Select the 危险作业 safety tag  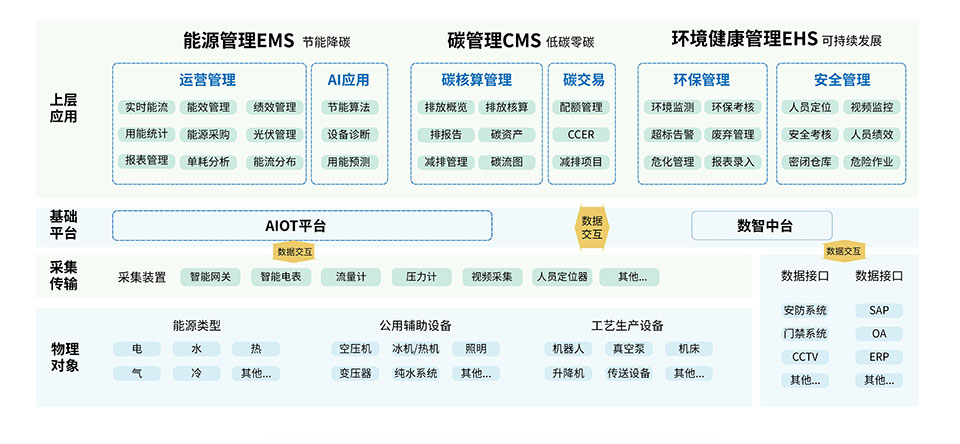(x=871, y=161)
